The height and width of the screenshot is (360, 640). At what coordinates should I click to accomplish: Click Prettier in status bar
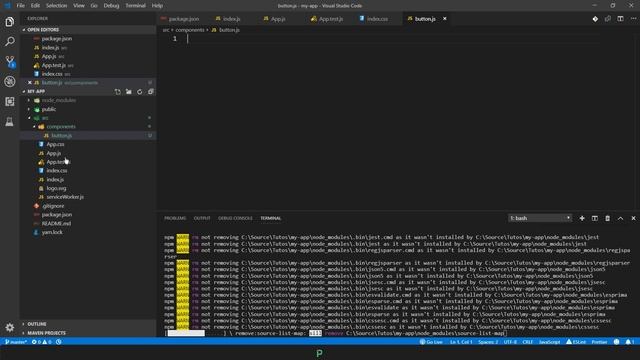[x=599, y=342]
